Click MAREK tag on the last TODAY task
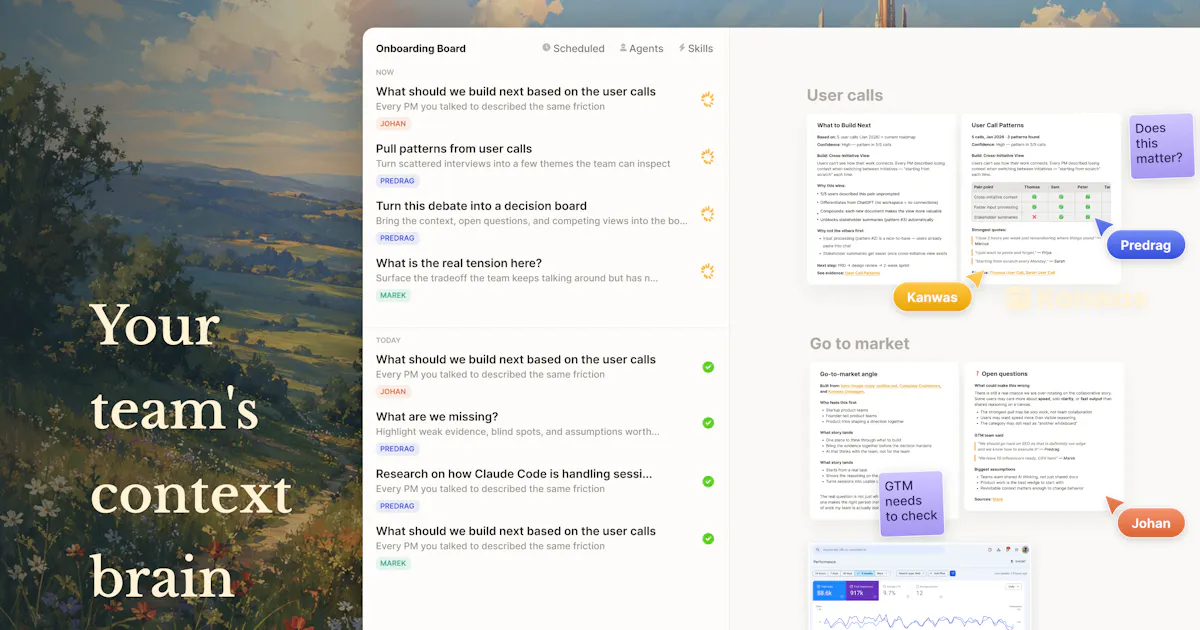The width and height of the screenshot is (1200, 630). 394,563
